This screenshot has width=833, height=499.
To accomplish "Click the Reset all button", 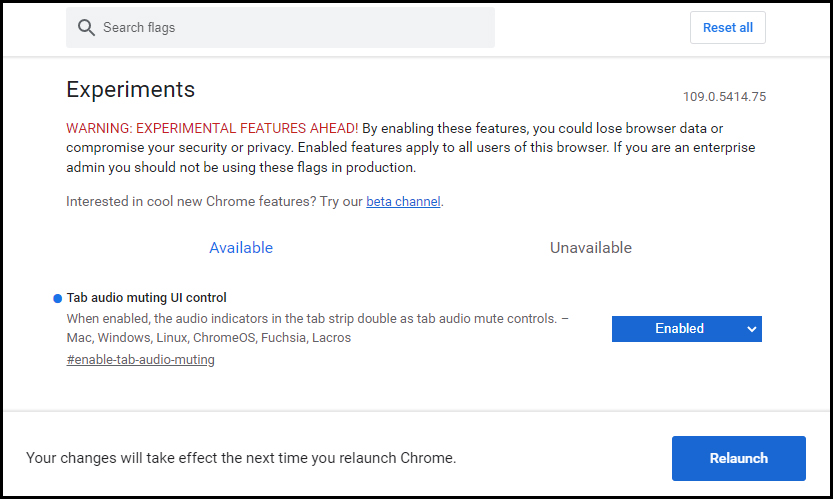I will (x=728, y=28).
